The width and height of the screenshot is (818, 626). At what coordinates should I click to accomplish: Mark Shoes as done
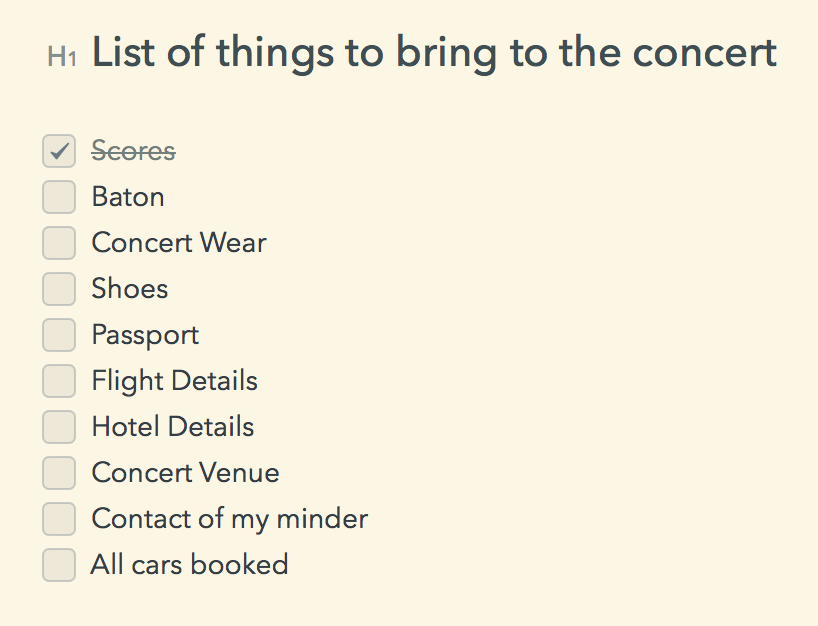point(59,289)
